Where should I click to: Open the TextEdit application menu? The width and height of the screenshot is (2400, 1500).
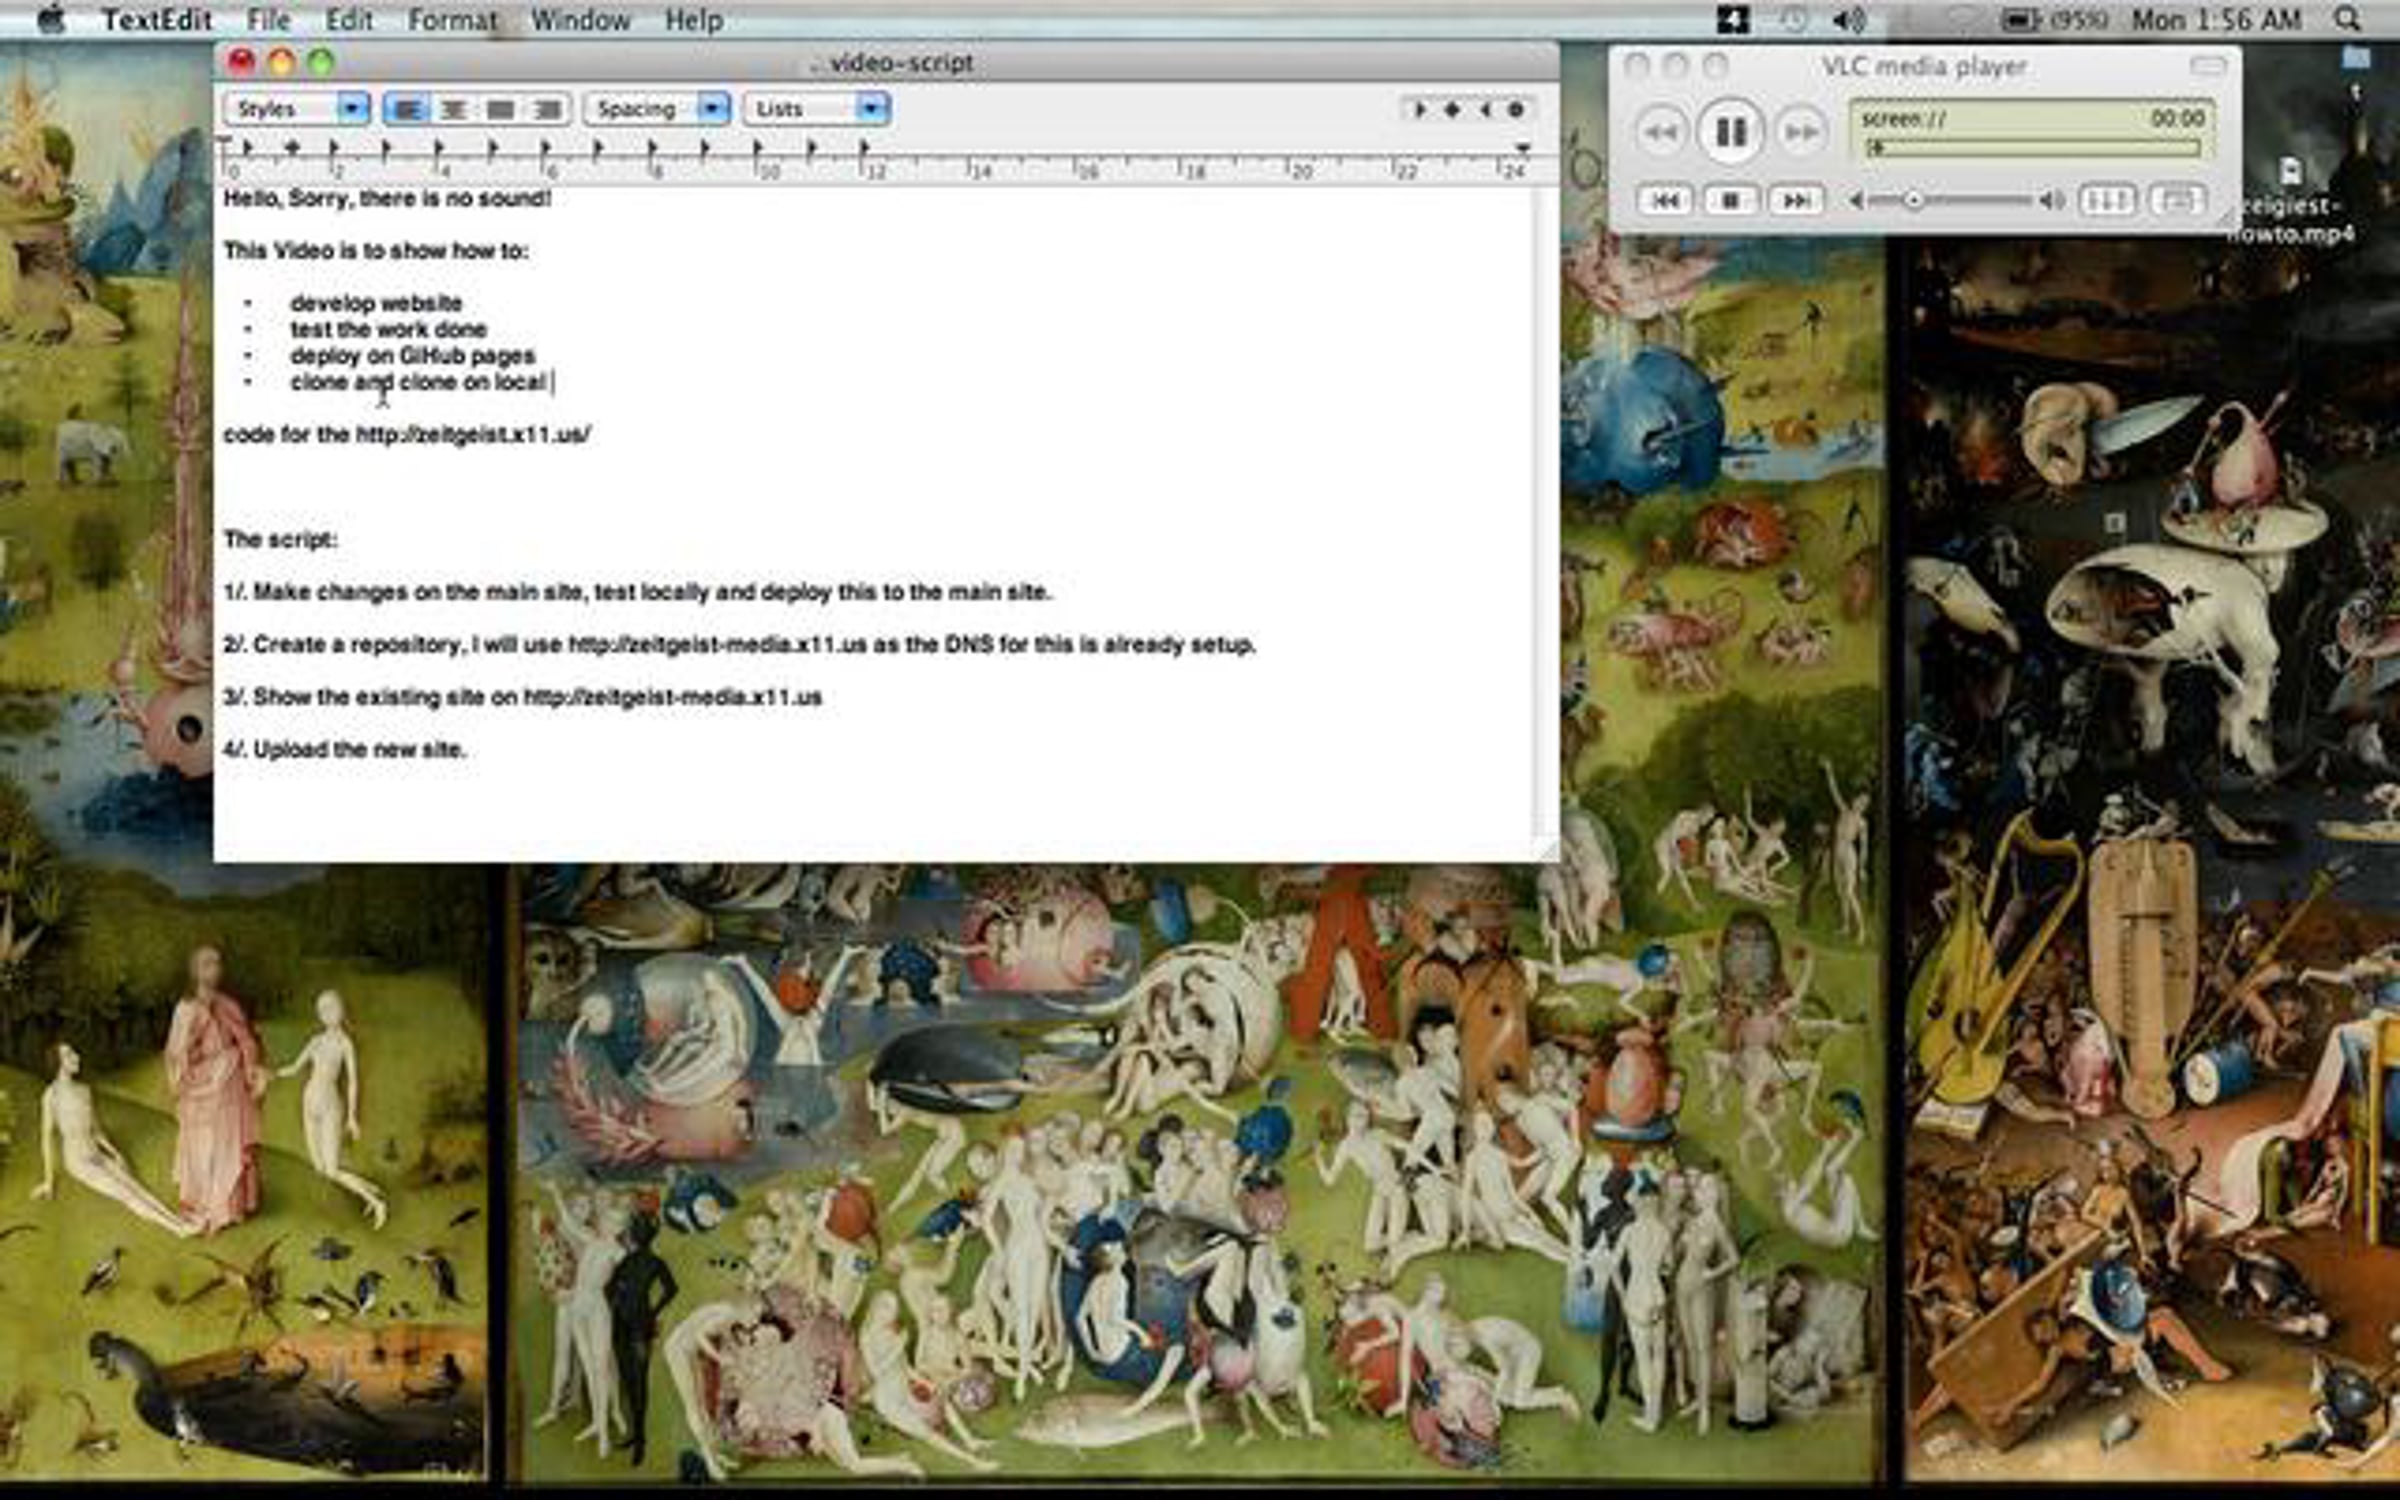158,20
